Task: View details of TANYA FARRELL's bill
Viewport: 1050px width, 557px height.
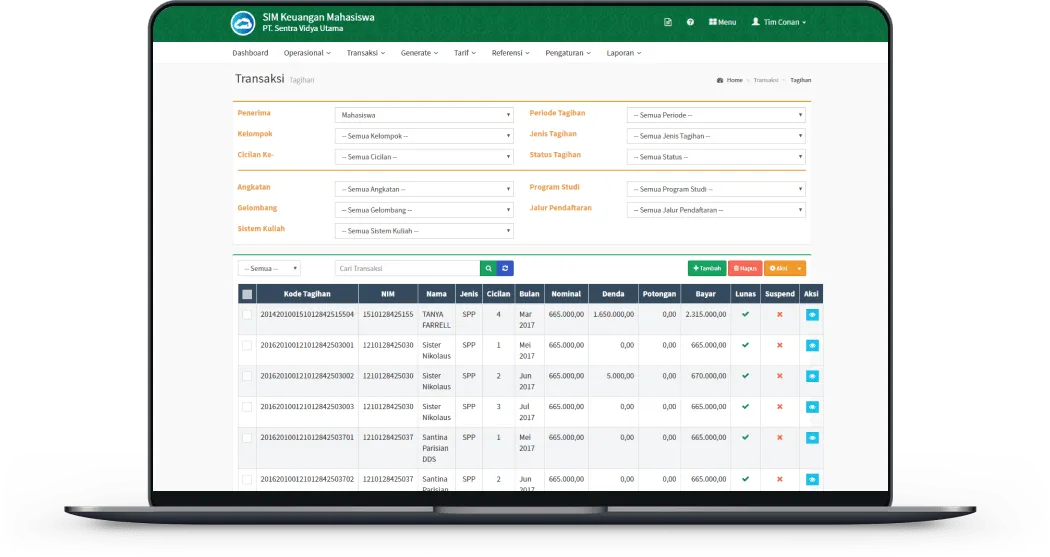Action: pos(812,315)
